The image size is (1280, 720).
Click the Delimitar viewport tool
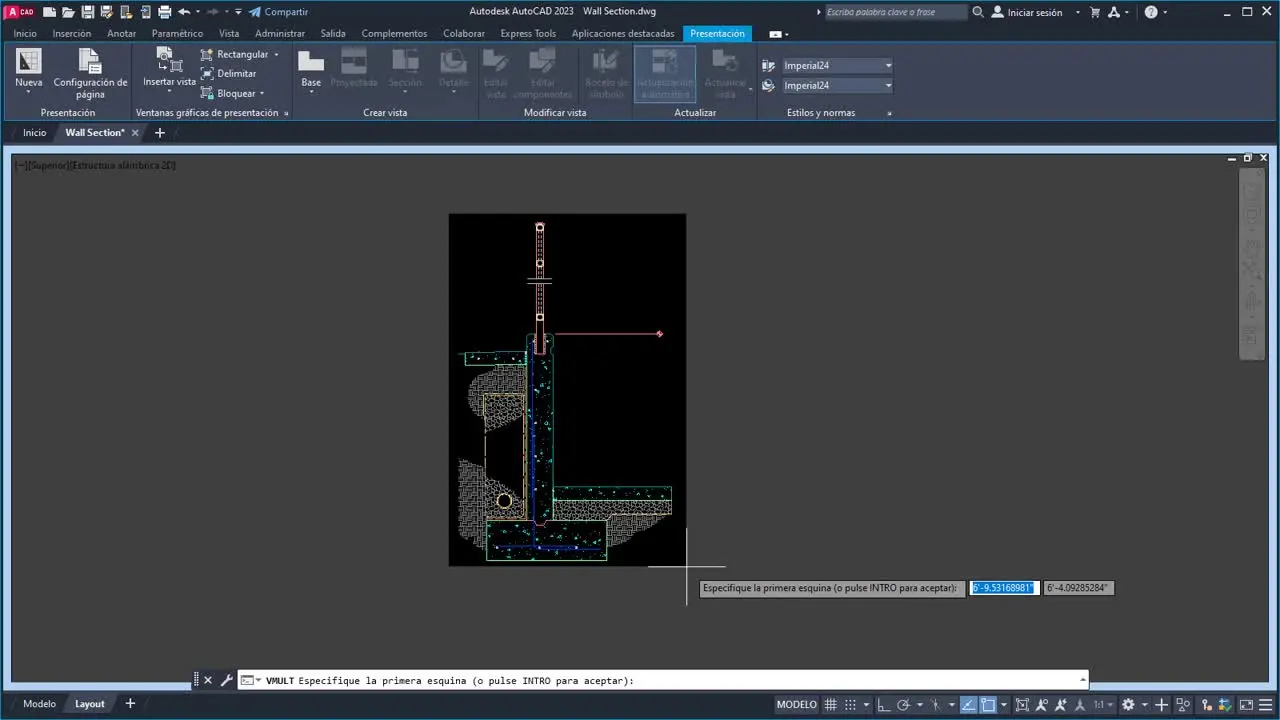pos(236,73)
